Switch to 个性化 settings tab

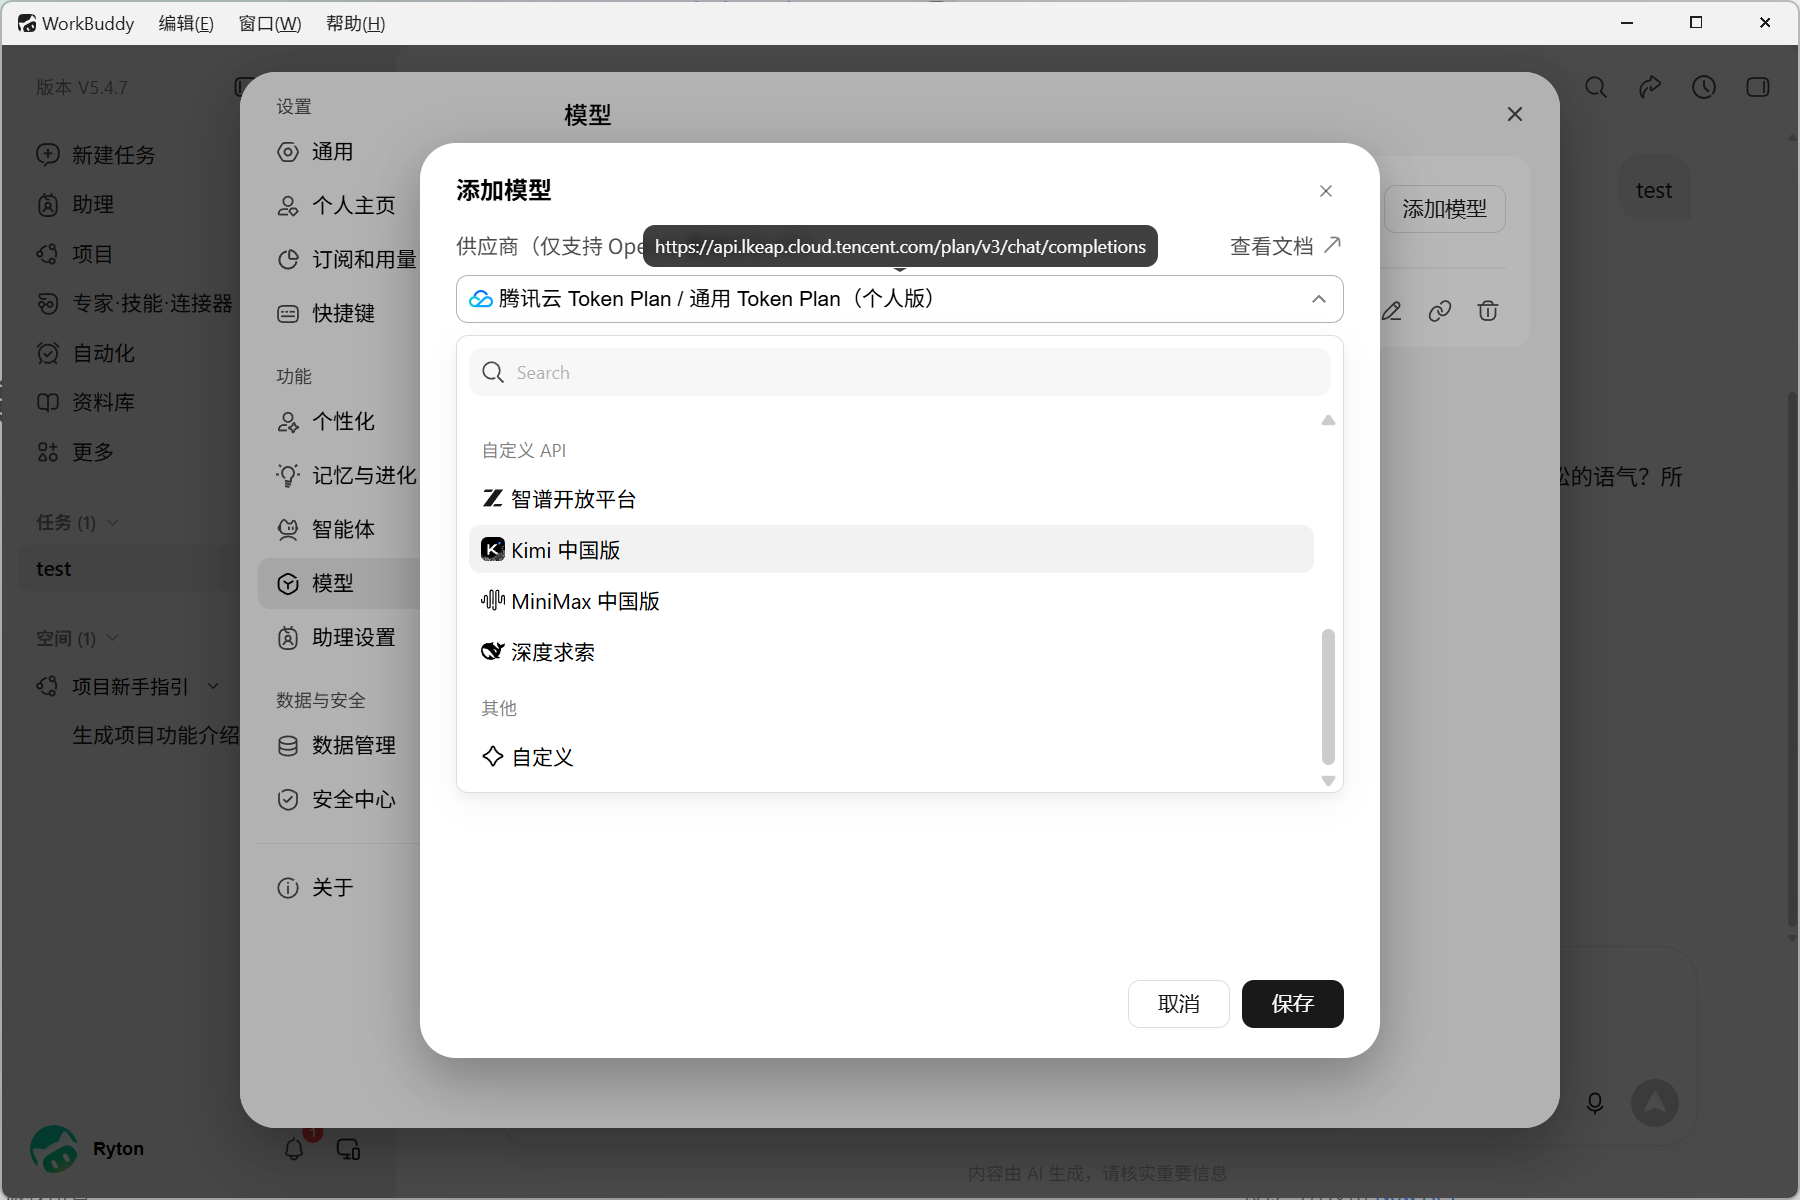tap(339, 422)
